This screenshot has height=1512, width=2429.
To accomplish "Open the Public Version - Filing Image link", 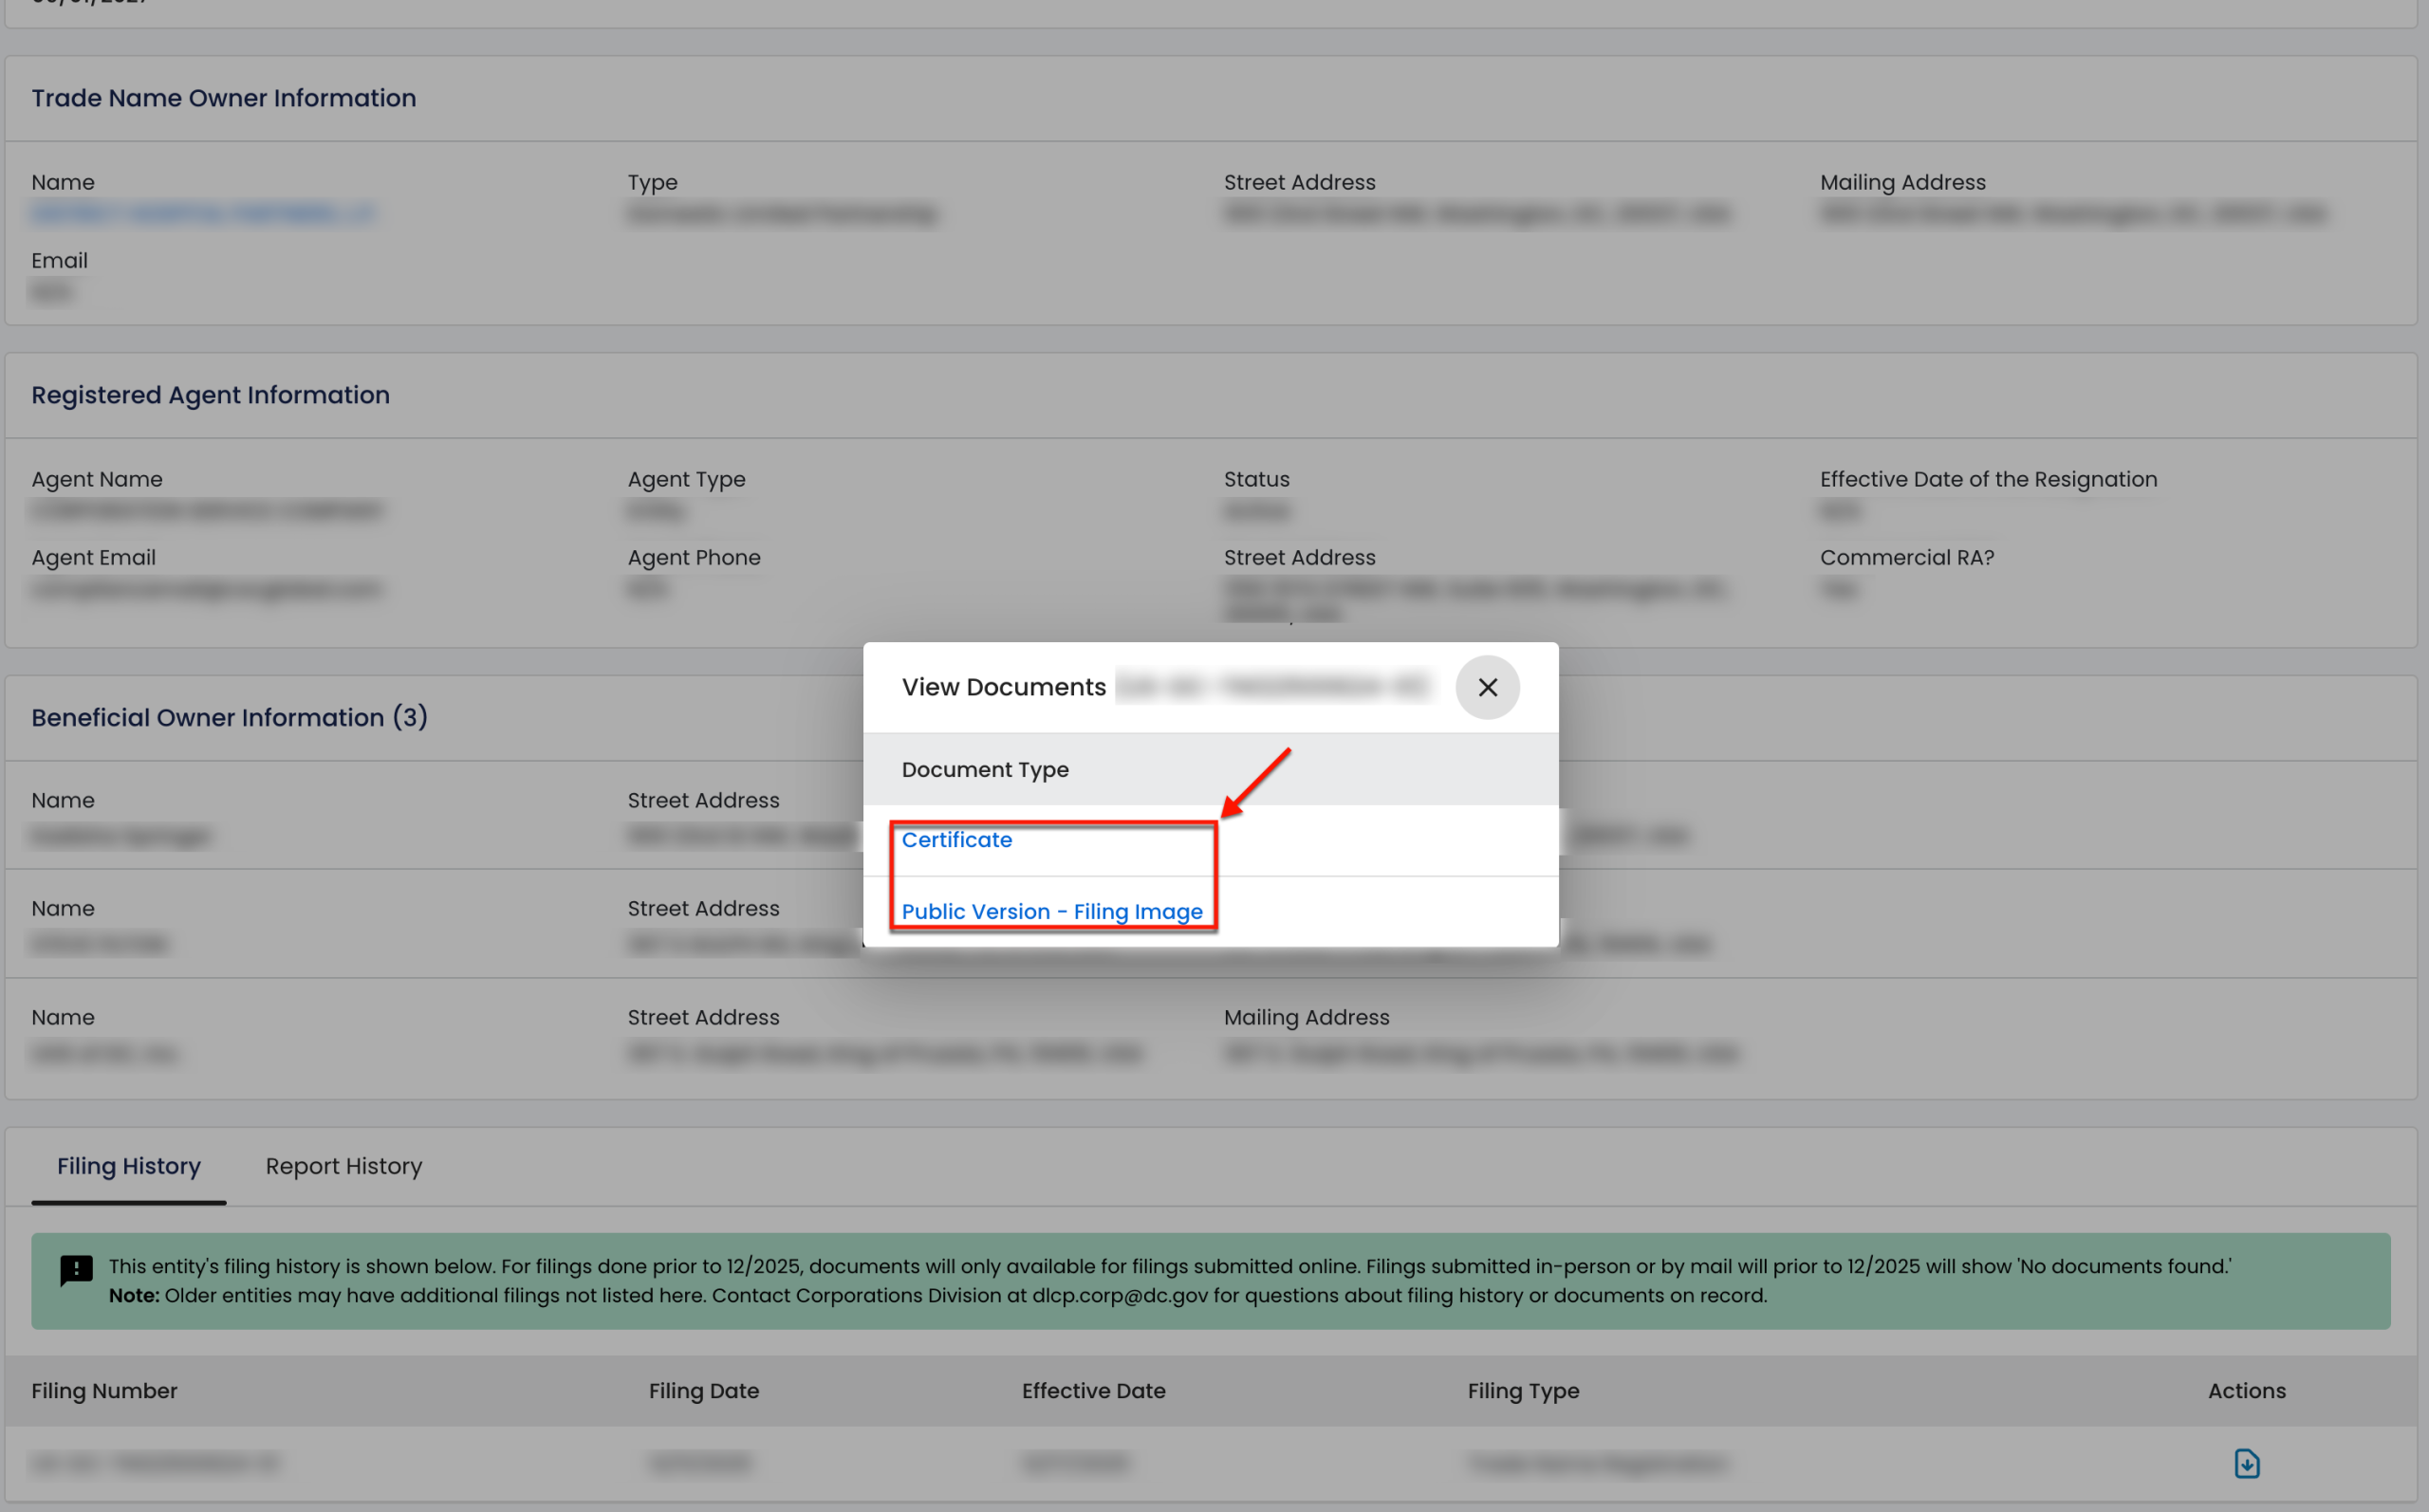I will pyautogui.click(x=1052, y=911).
